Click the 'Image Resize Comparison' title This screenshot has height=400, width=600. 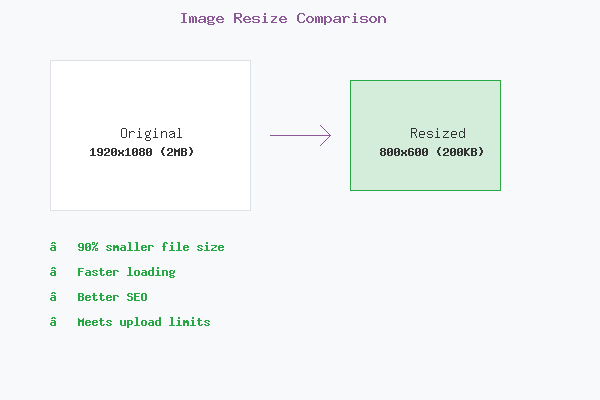point(283,18)
